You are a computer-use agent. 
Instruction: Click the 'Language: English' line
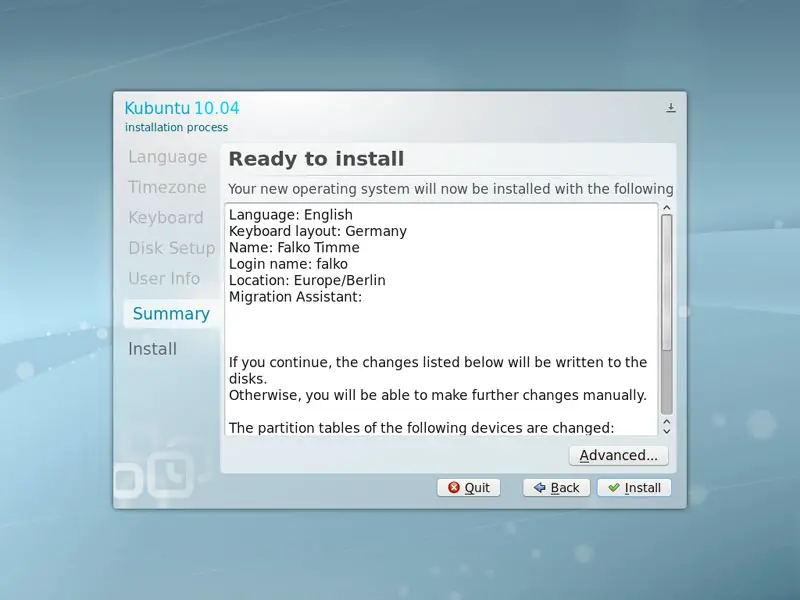pyautogui.click(x=291, y=215)
